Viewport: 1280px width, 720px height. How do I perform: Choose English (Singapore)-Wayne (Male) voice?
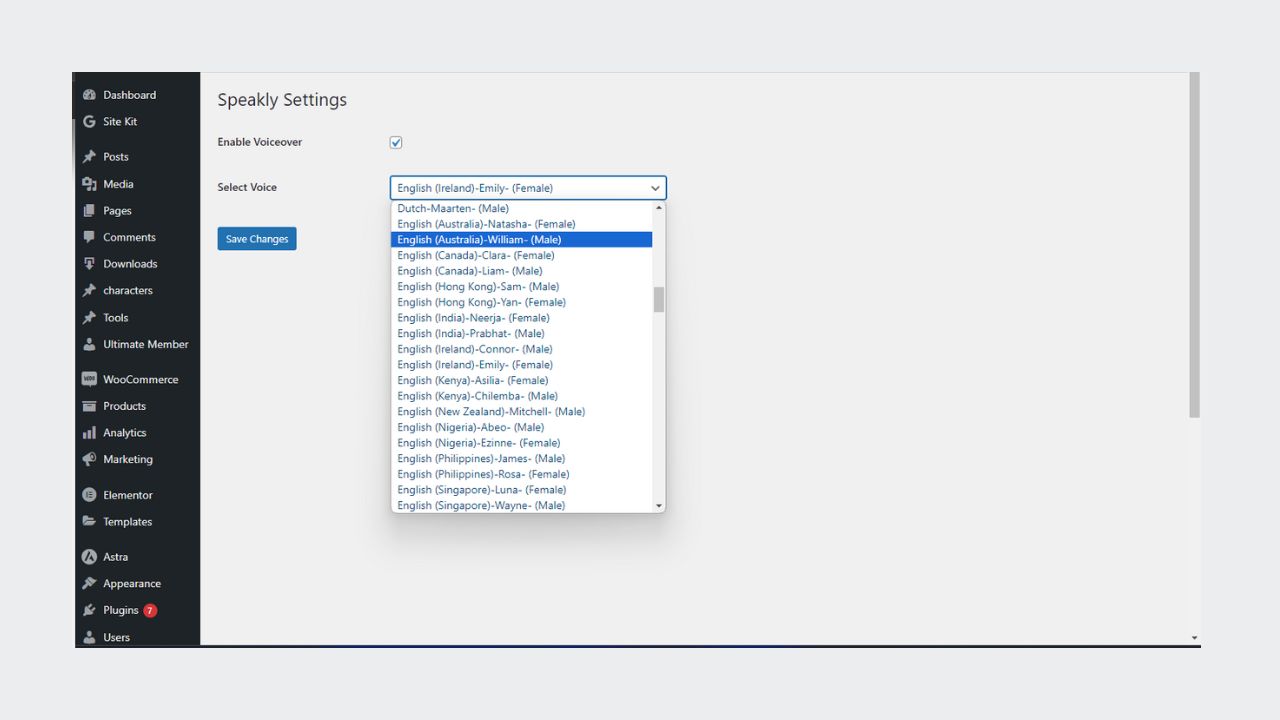point(521,506)
